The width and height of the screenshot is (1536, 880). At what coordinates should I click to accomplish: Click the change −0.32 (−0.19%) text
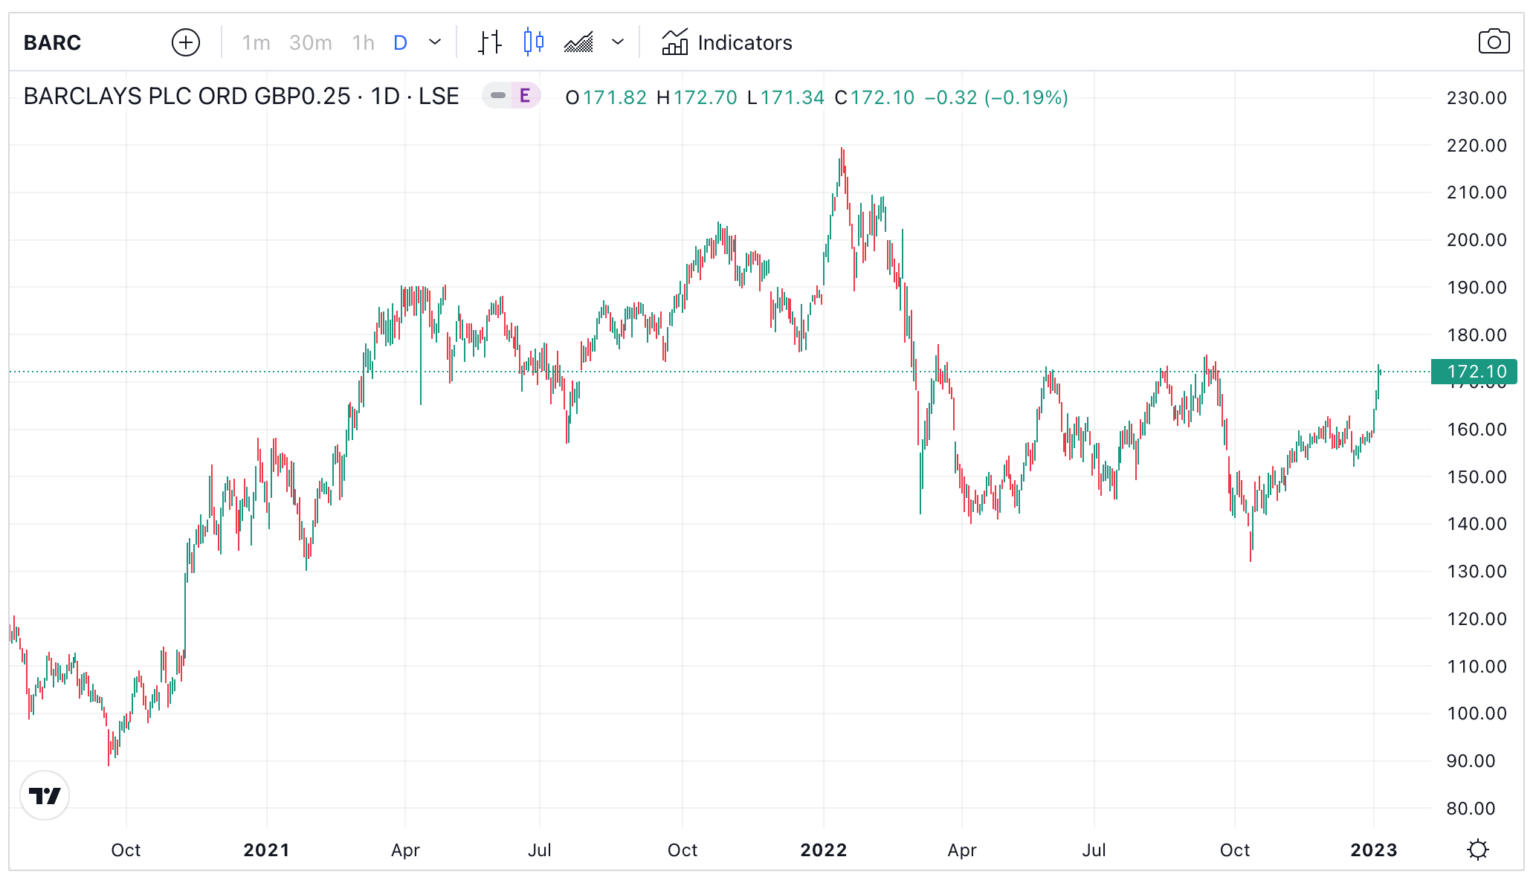point(996,98)
